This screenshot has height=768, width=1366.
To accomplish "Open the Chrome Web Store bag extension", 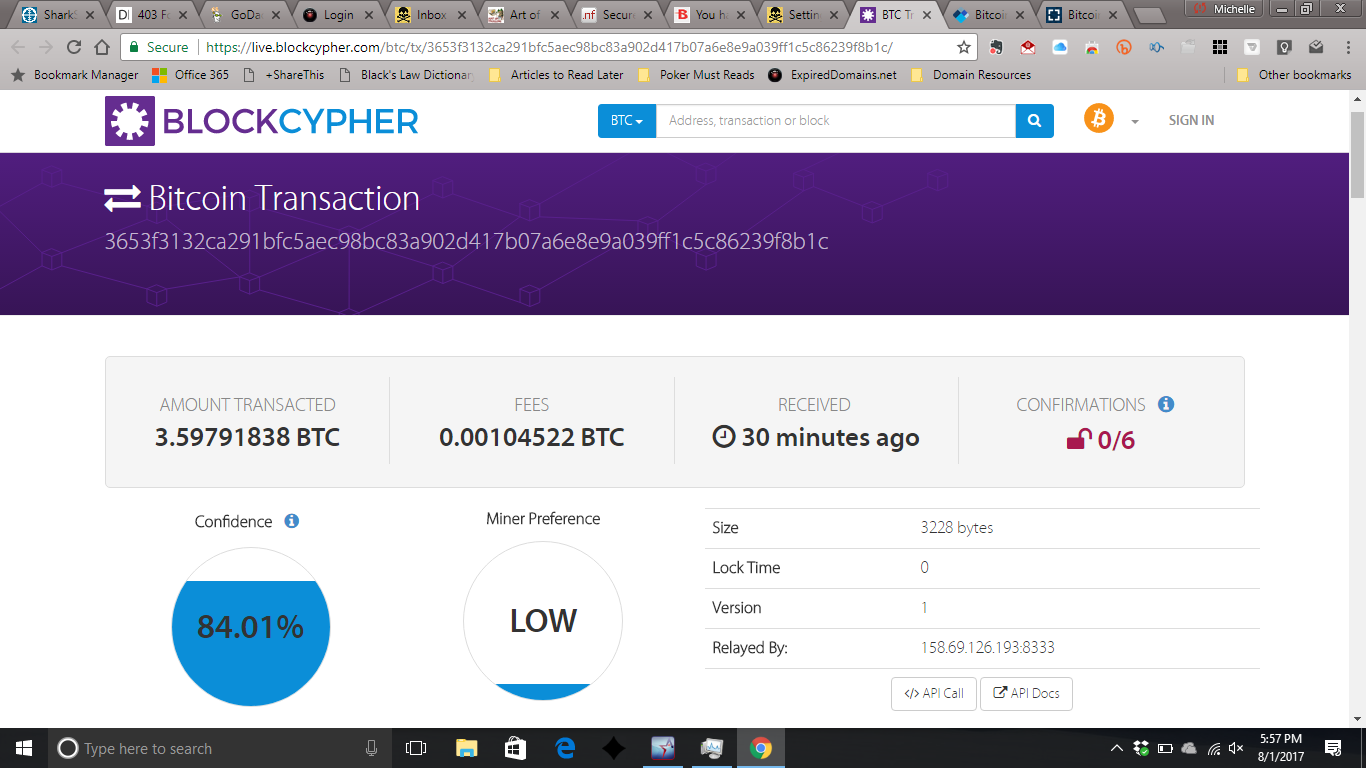I will [1092, 47].
